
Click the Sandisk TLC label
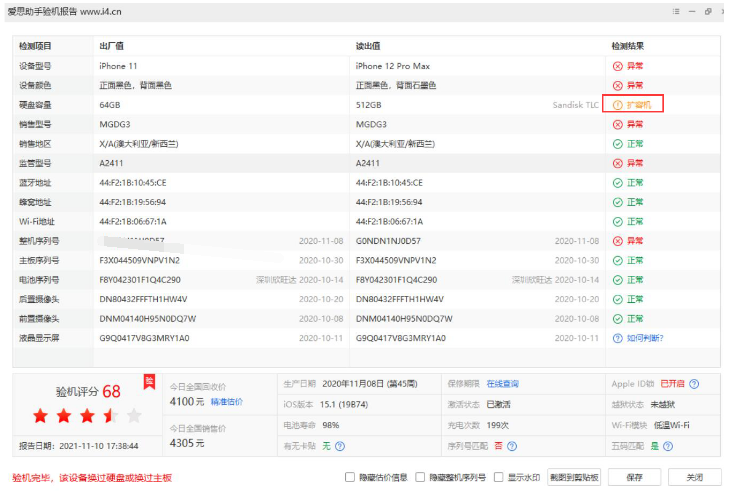tap(576, 105)
